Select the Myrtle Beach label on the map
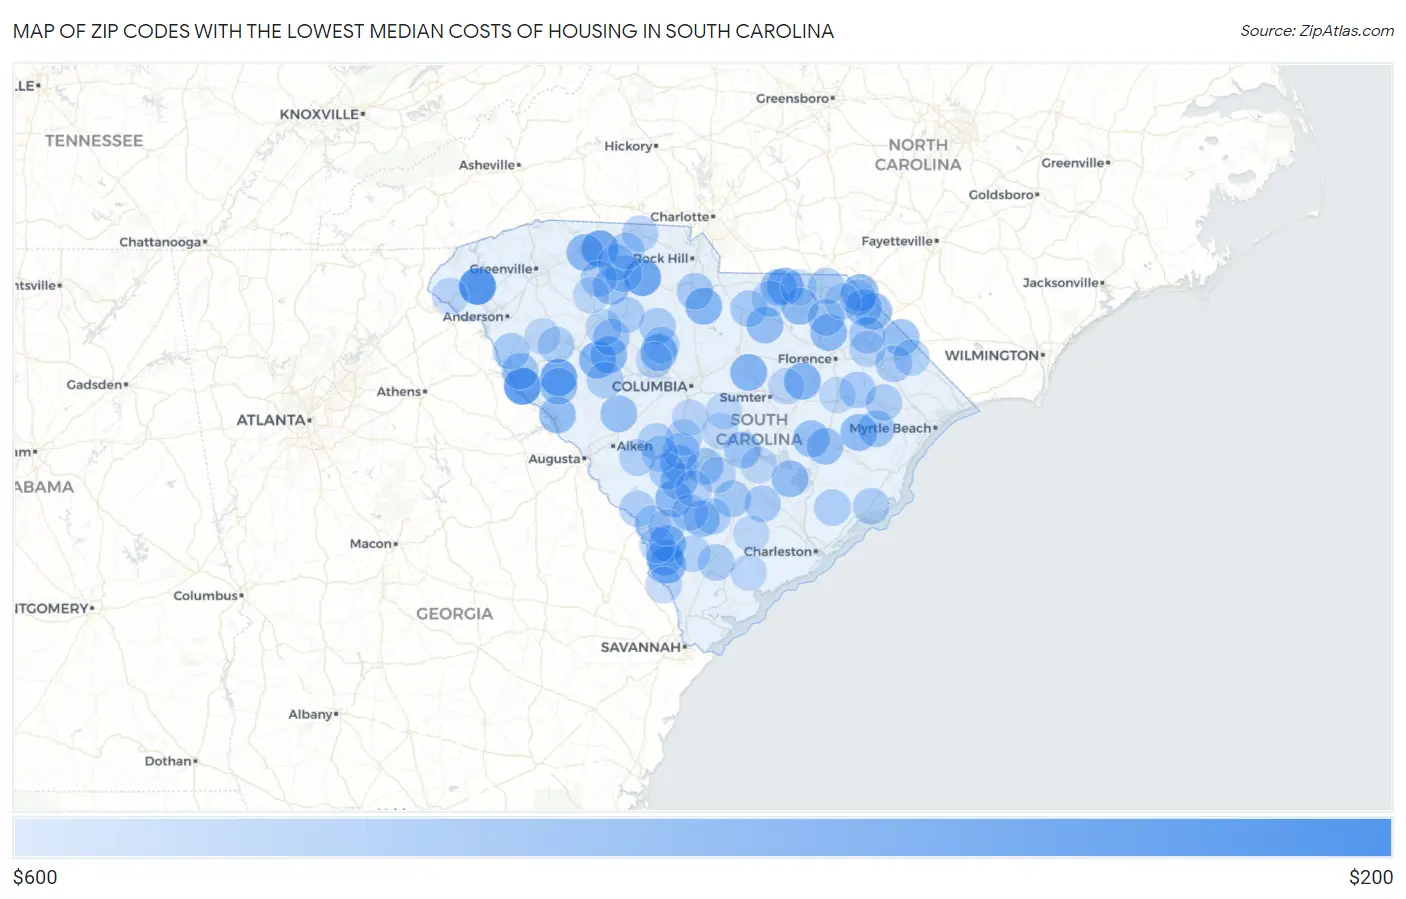Viewport: 1406px width, 899px height. (x=892, y=428)
